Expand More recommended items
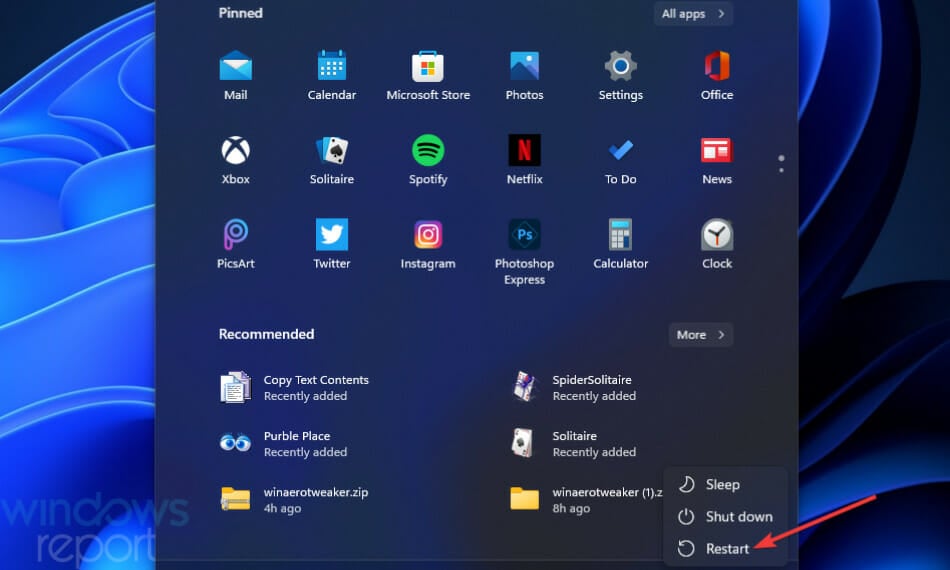This screenshot has width=950, height=570. (x=700, y=334)
